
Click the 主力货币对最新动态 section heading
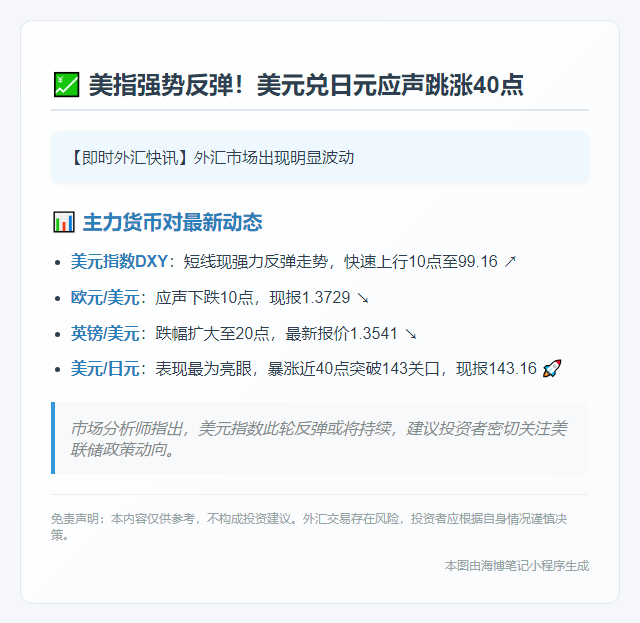[172, 222]
